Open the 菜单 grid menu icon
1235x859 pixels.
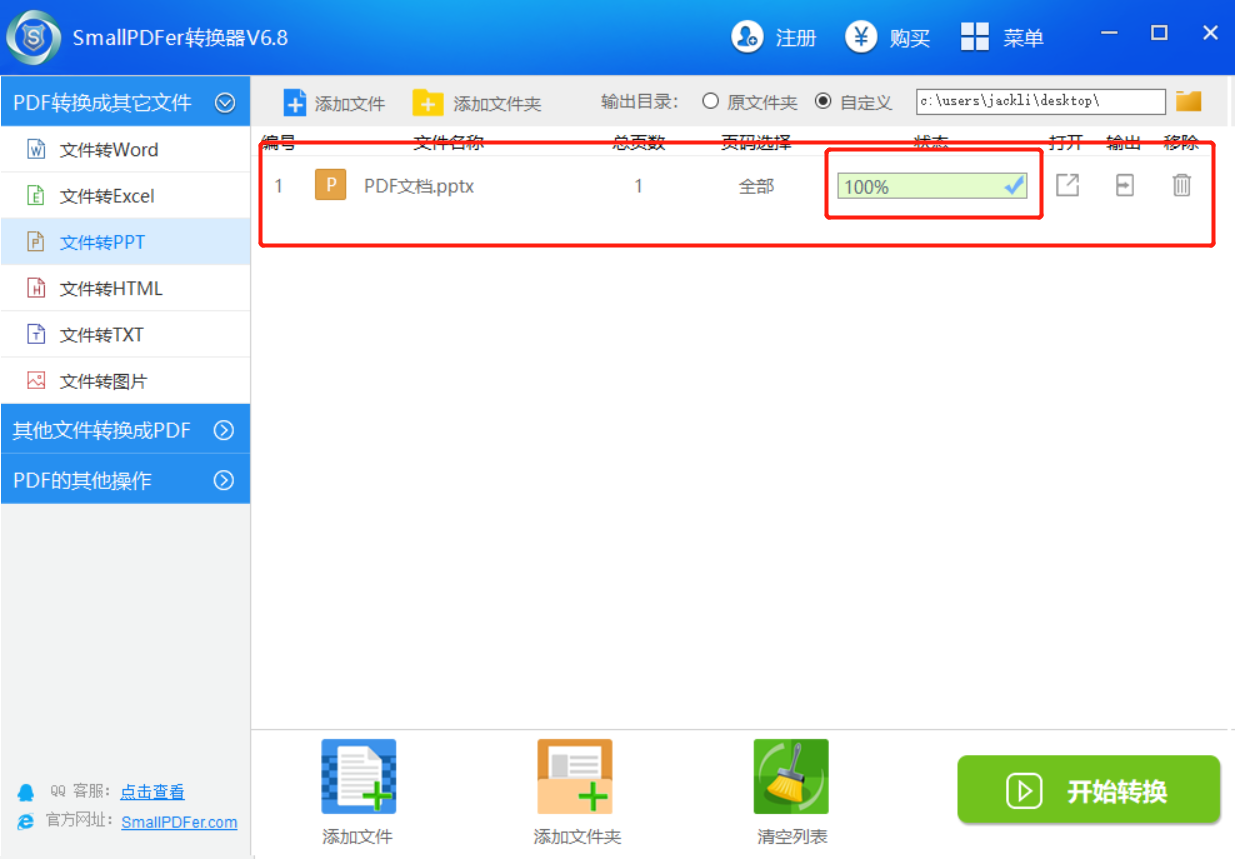pos(975,37)
